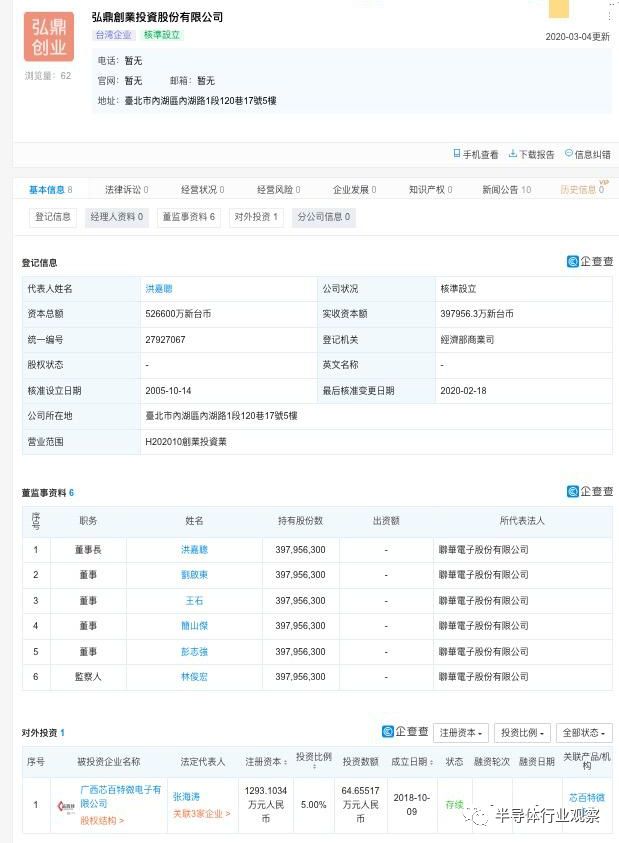
Task: Click 5.00% investment ratio cell
Action: pyautogui.click(x=314, y=805)
